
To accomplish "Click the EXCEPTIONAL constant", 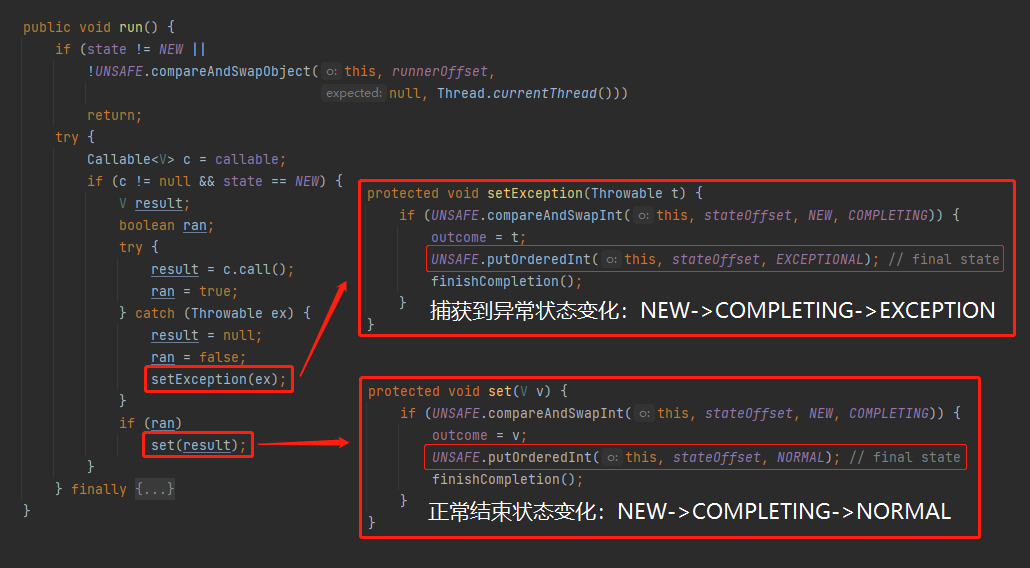I will [x=819, y=259].
